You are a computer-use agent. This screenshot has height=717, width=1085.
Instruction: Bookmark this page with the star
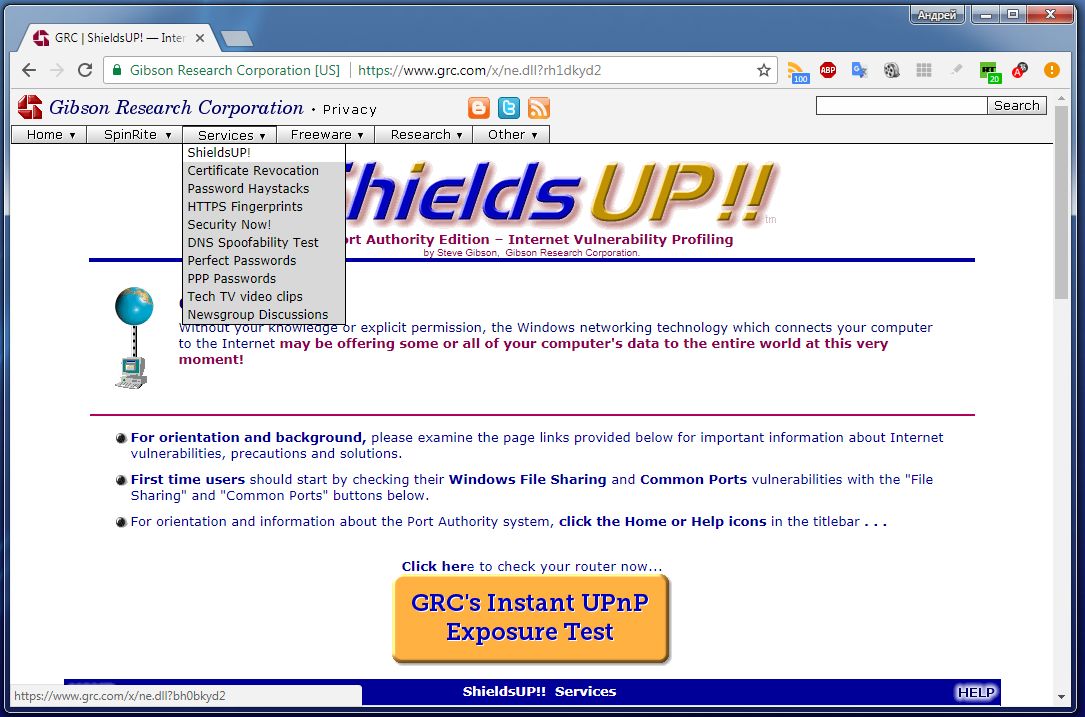[764, 70]
